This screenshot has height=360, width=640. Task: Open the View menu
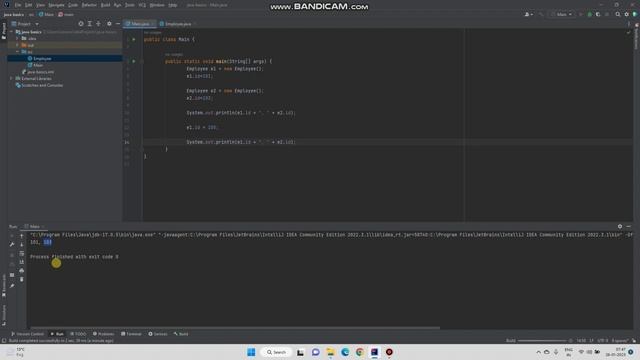click(x=40, y=5)
